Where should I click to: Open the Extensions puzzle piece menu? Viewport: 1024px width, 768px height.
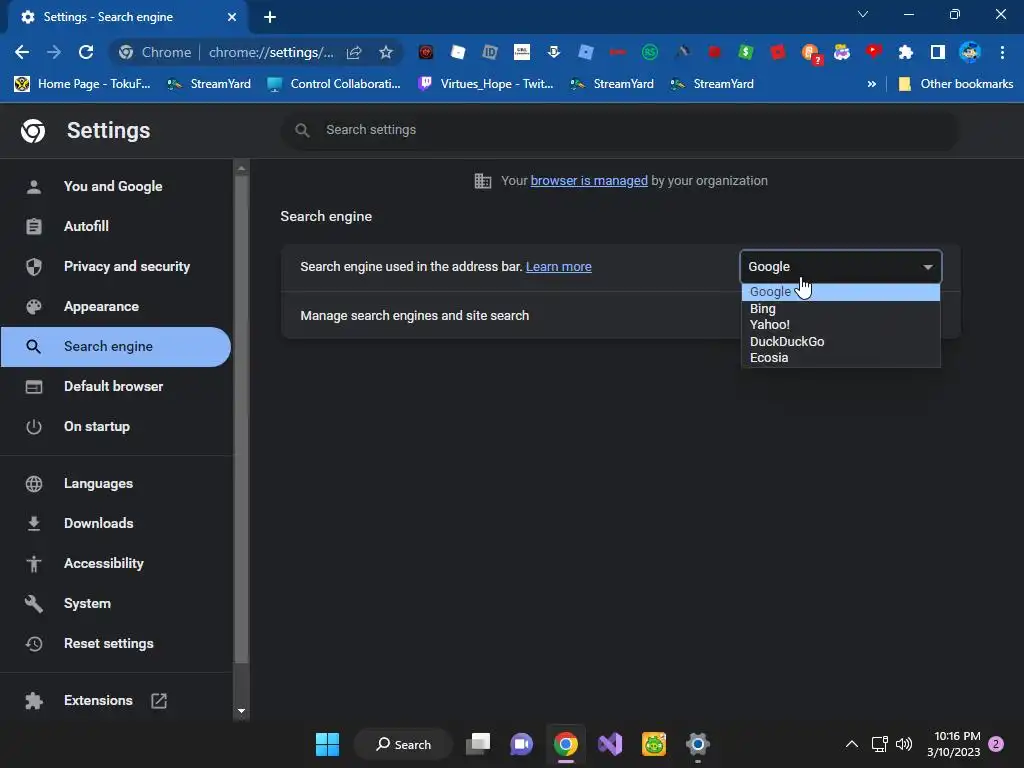click(906, 52)
